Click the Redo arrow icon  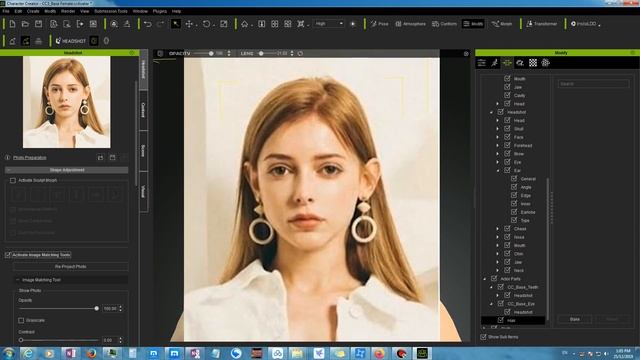[x=160, y=24]
